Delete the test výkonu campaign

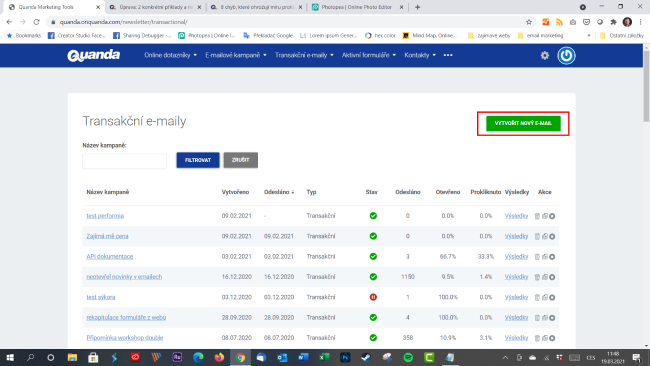pos(537,297)
